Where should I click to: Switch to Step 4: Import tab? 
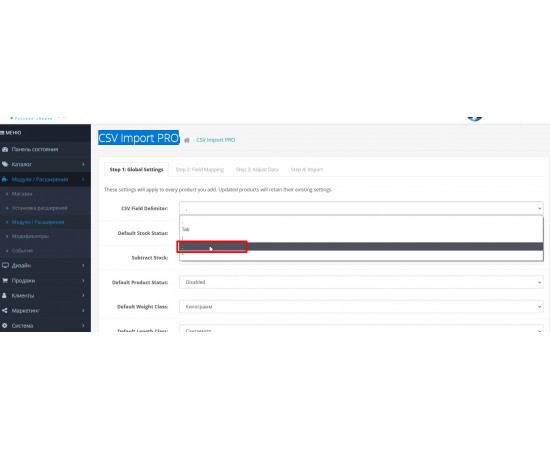point(307,170)
